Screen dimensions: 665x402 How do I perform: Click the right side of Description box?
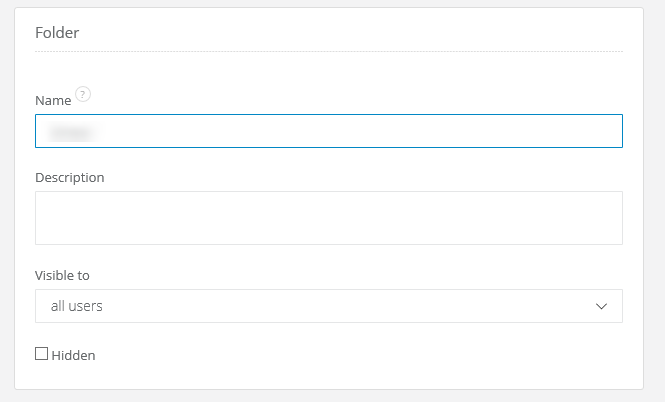[590, 217]
